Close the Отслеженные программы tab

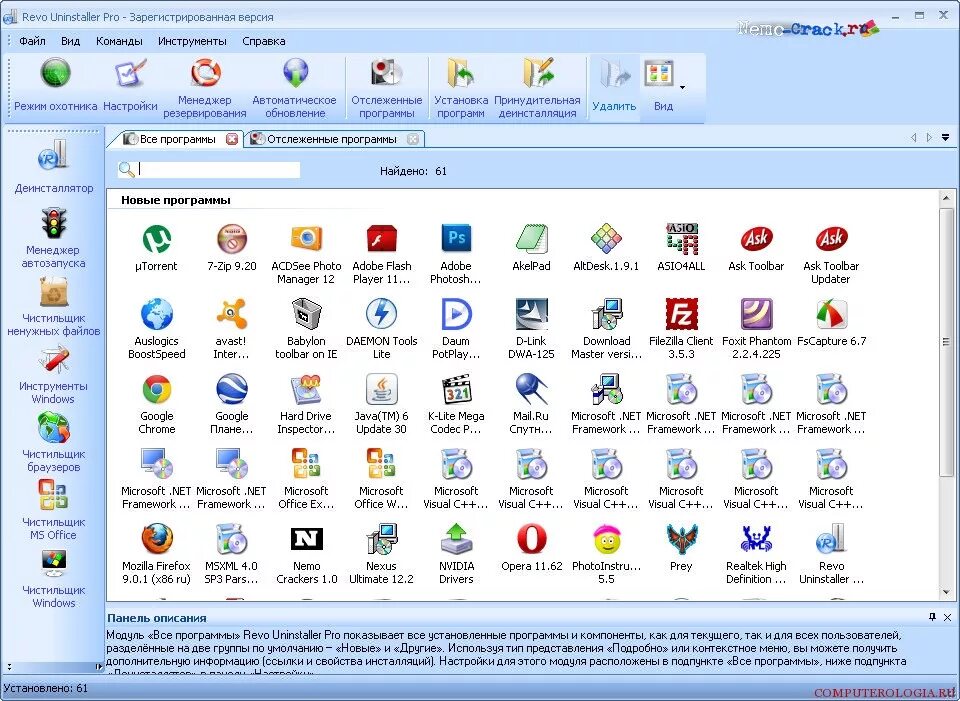pyautogui.click(x=413, y=139)
